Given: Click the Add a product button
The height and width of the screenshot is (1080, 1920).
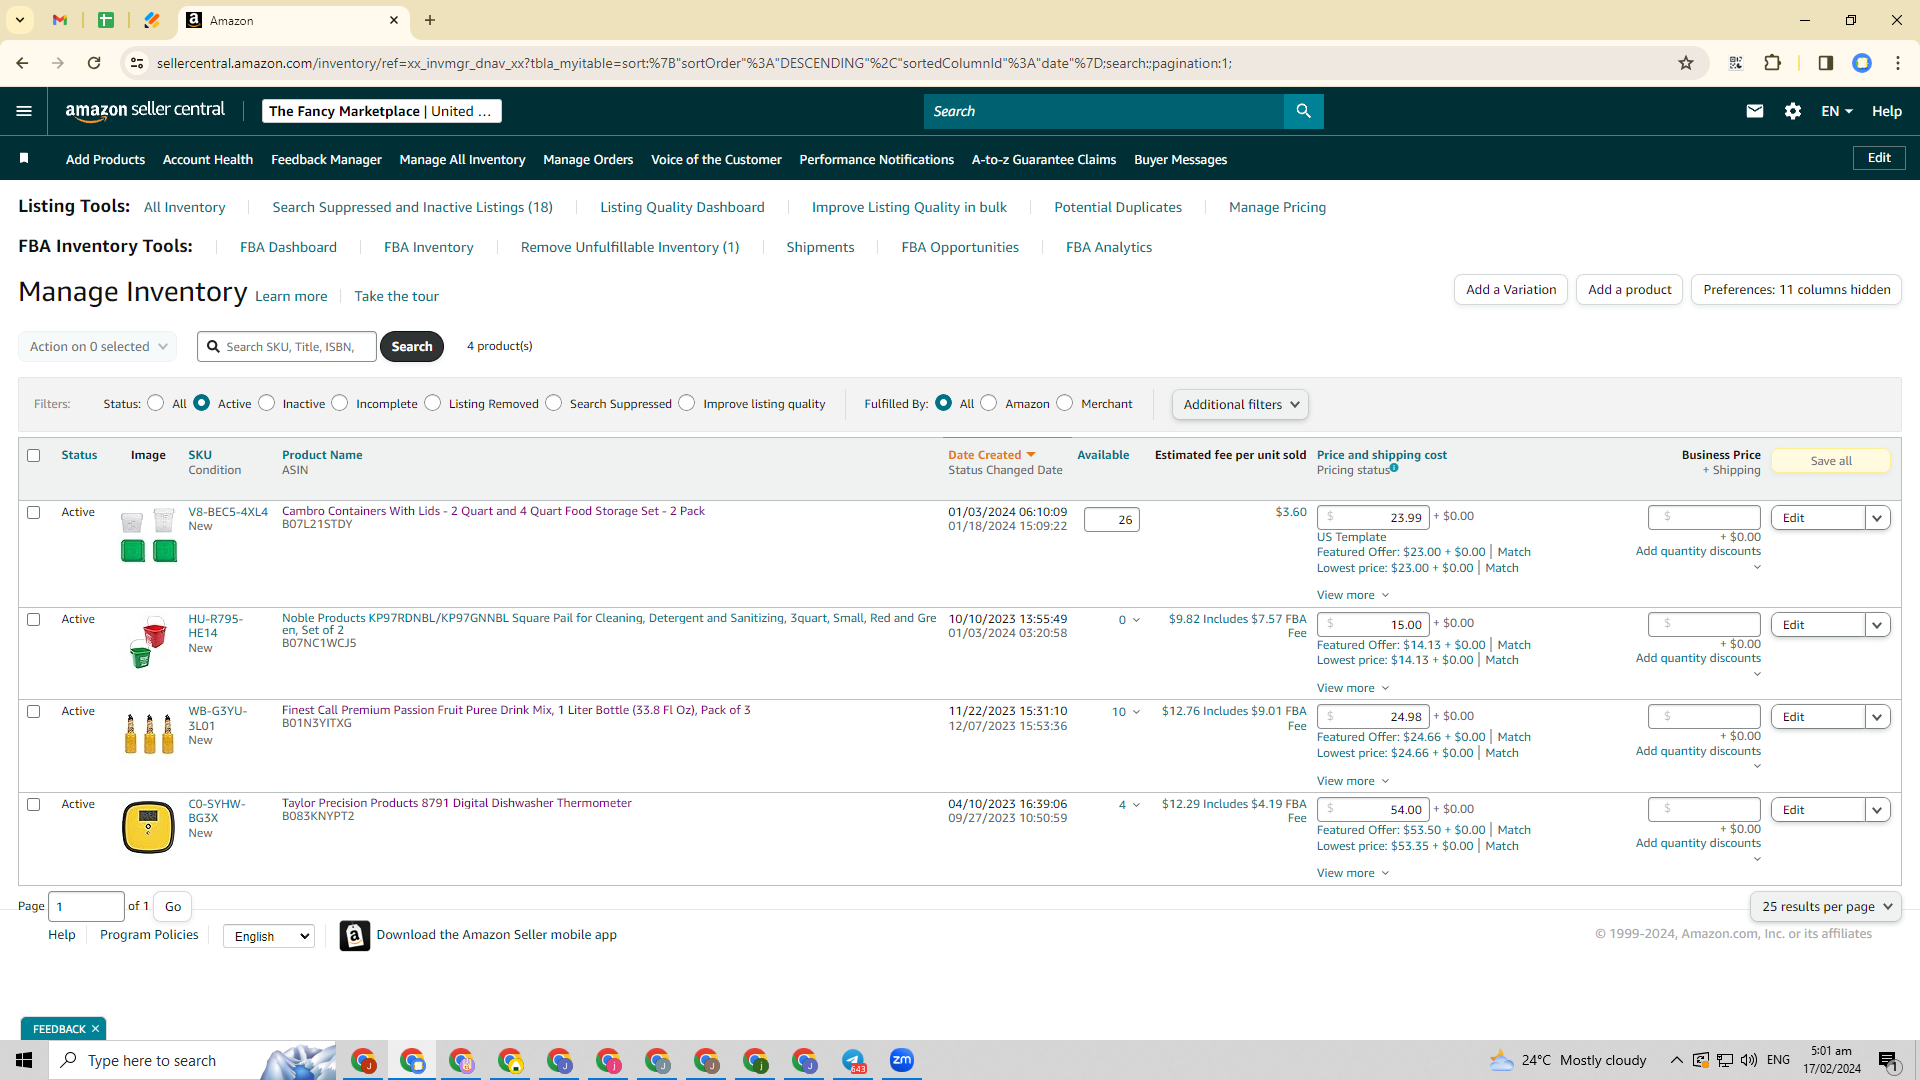Looking at the screenshot, I should [x=1630, y=290].
